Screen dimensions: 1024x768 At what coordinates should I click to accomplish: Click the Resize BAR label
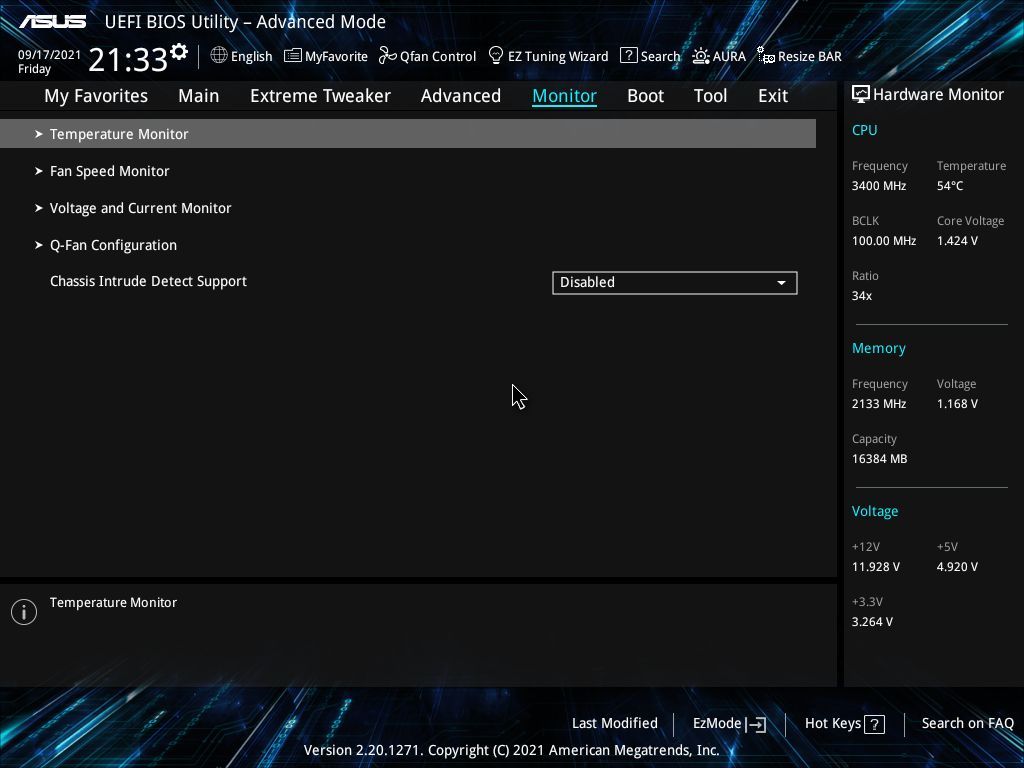pyautogui.click(x=810, y=56)
